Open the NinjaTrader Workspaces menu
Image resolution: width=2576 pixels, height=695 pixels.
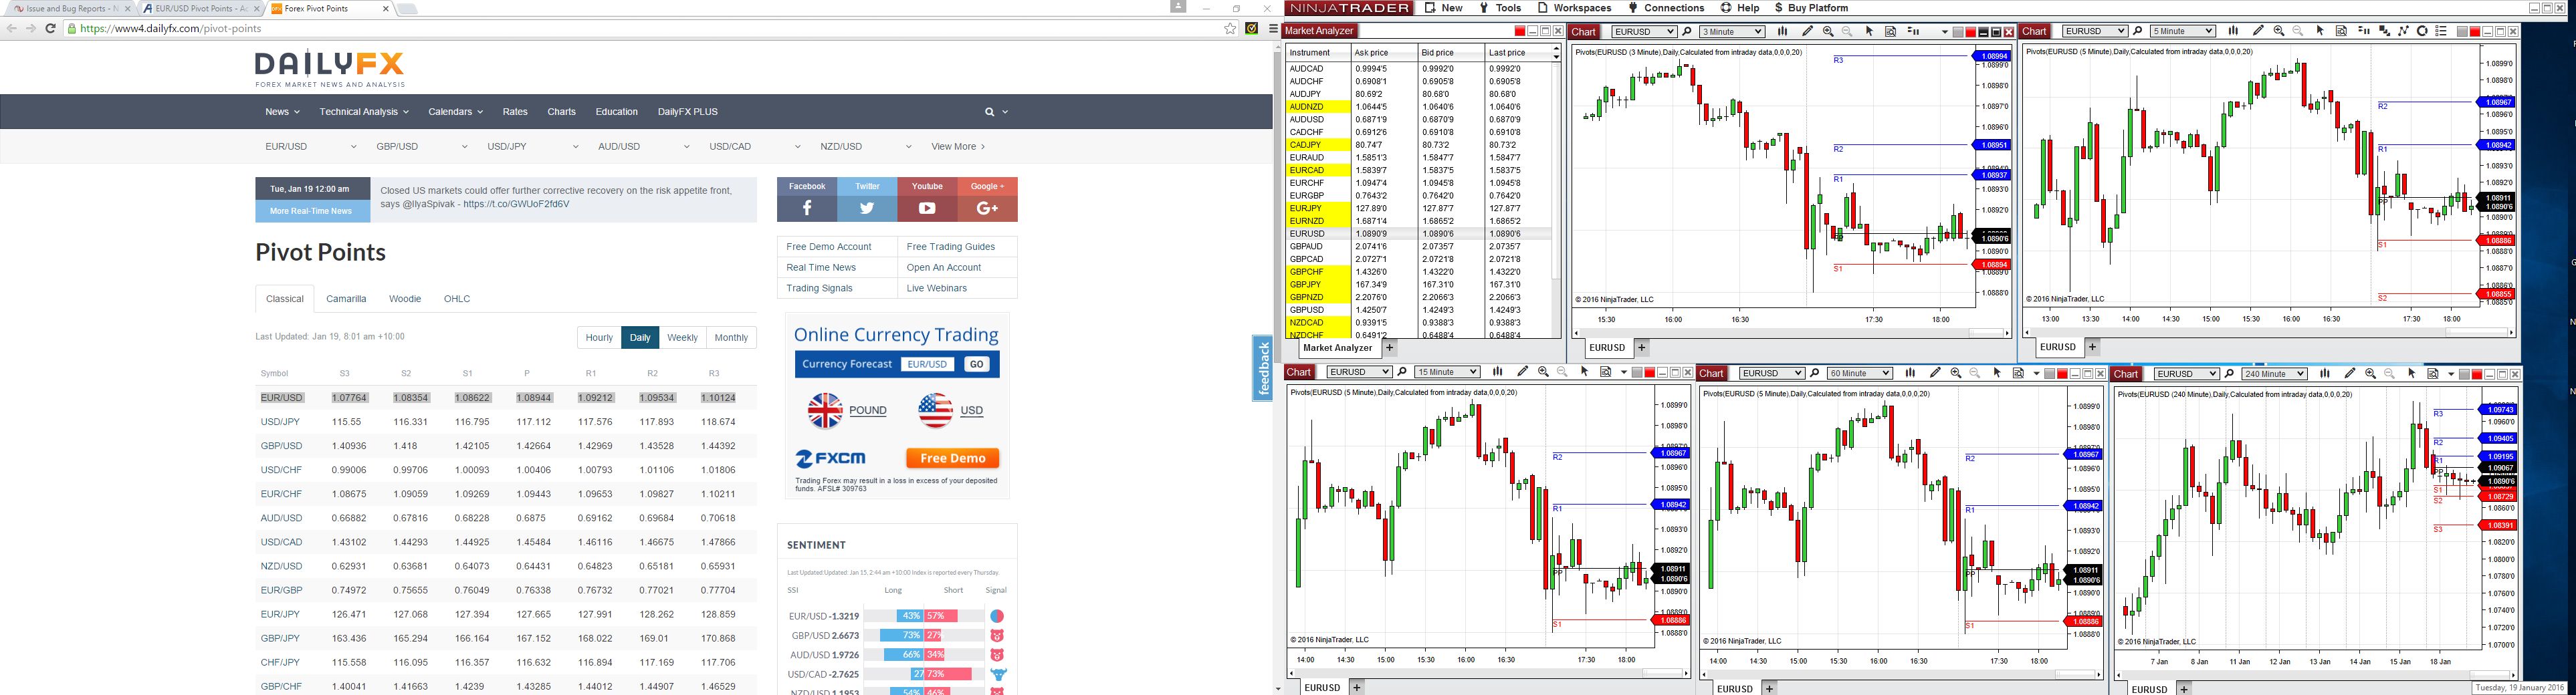(1574, 8)
